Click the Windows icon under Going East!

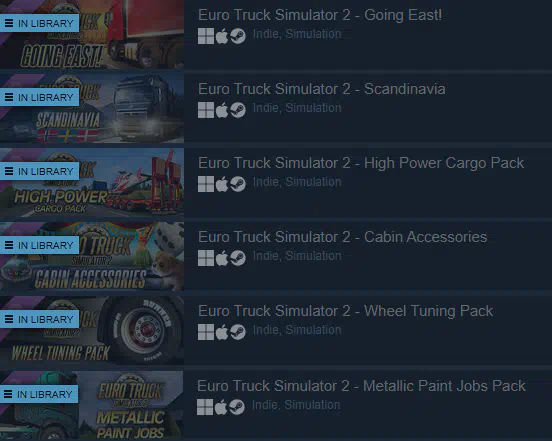click(206, 36)
